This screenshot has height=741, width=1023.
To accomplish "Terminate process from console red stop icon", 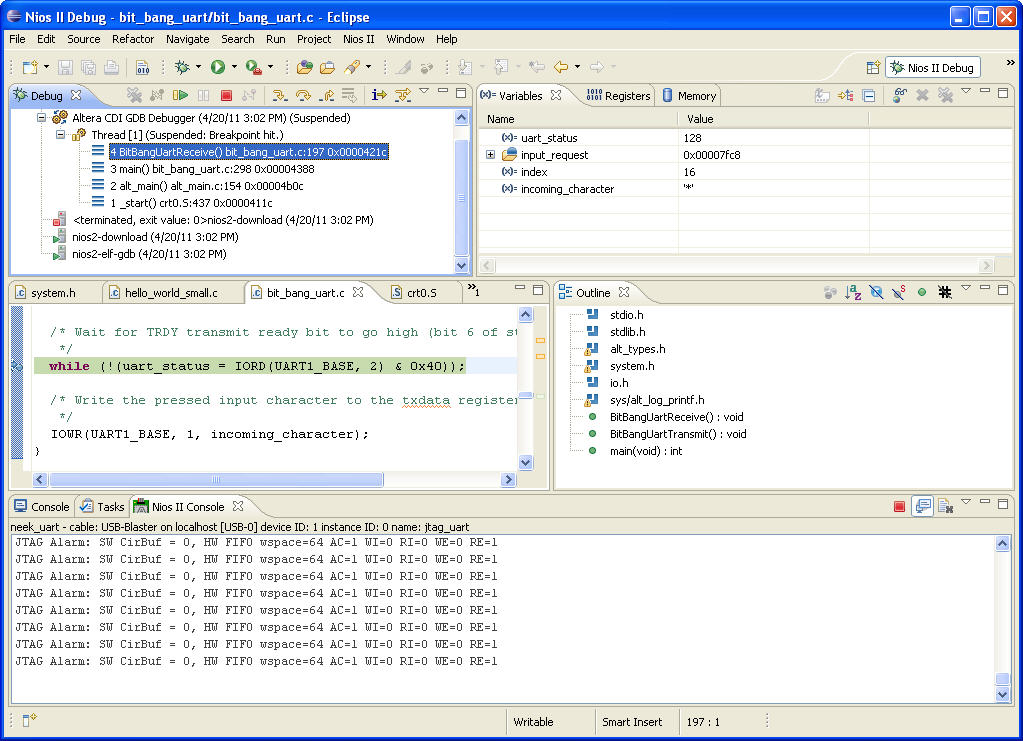I will coord(900,507).
